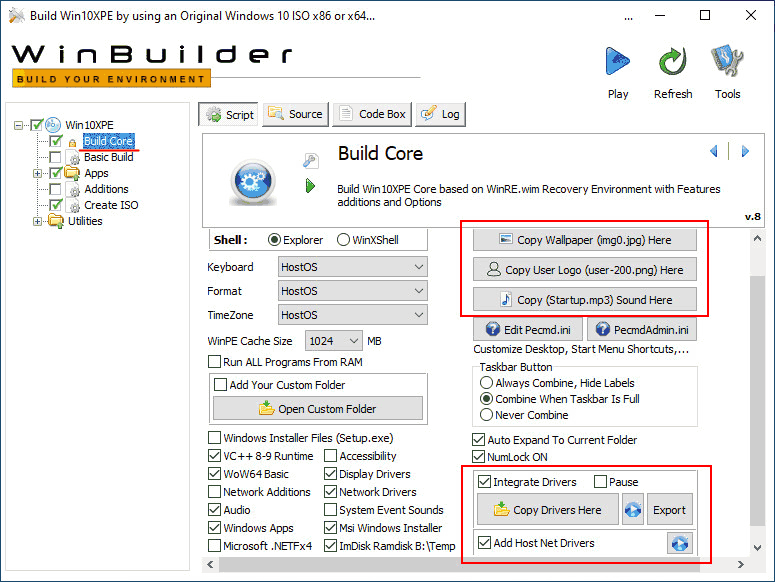Click Copy Drivers Here button
This screenshot has height=582, width=775.
[x=548, y=509]
